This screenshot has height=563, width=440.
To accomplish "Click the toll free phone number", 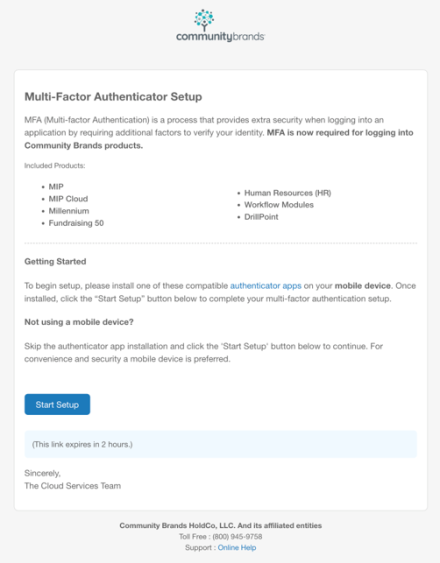I will coord(237,536).
